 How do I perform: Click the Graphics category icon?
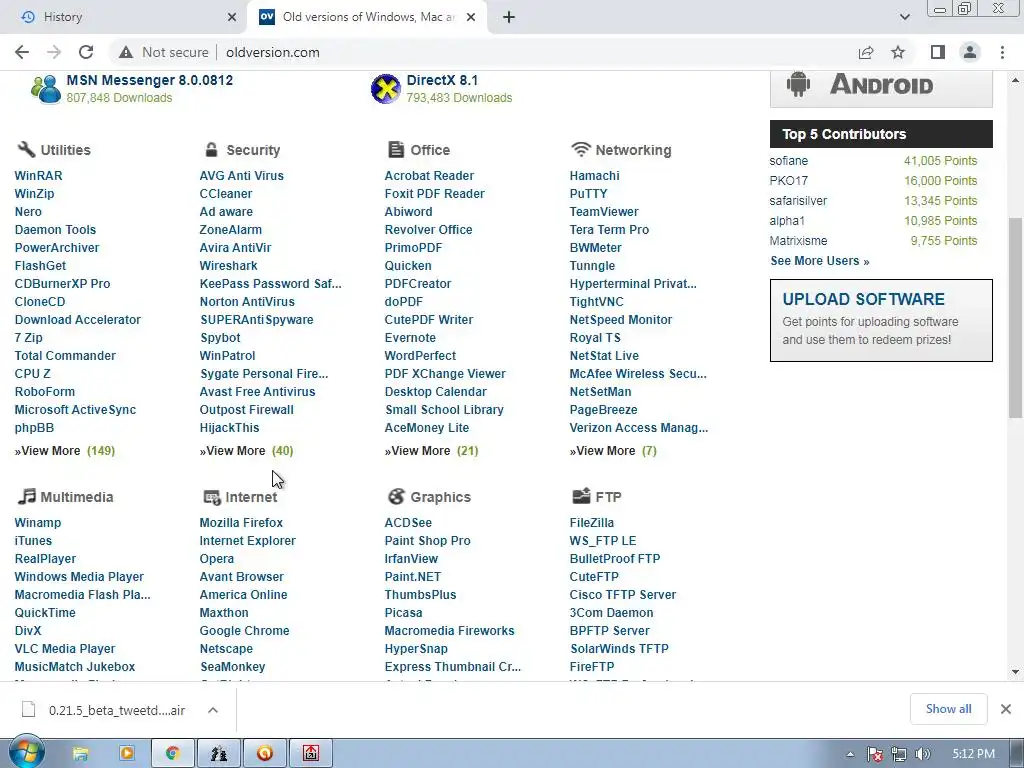(x=396, y=496)
